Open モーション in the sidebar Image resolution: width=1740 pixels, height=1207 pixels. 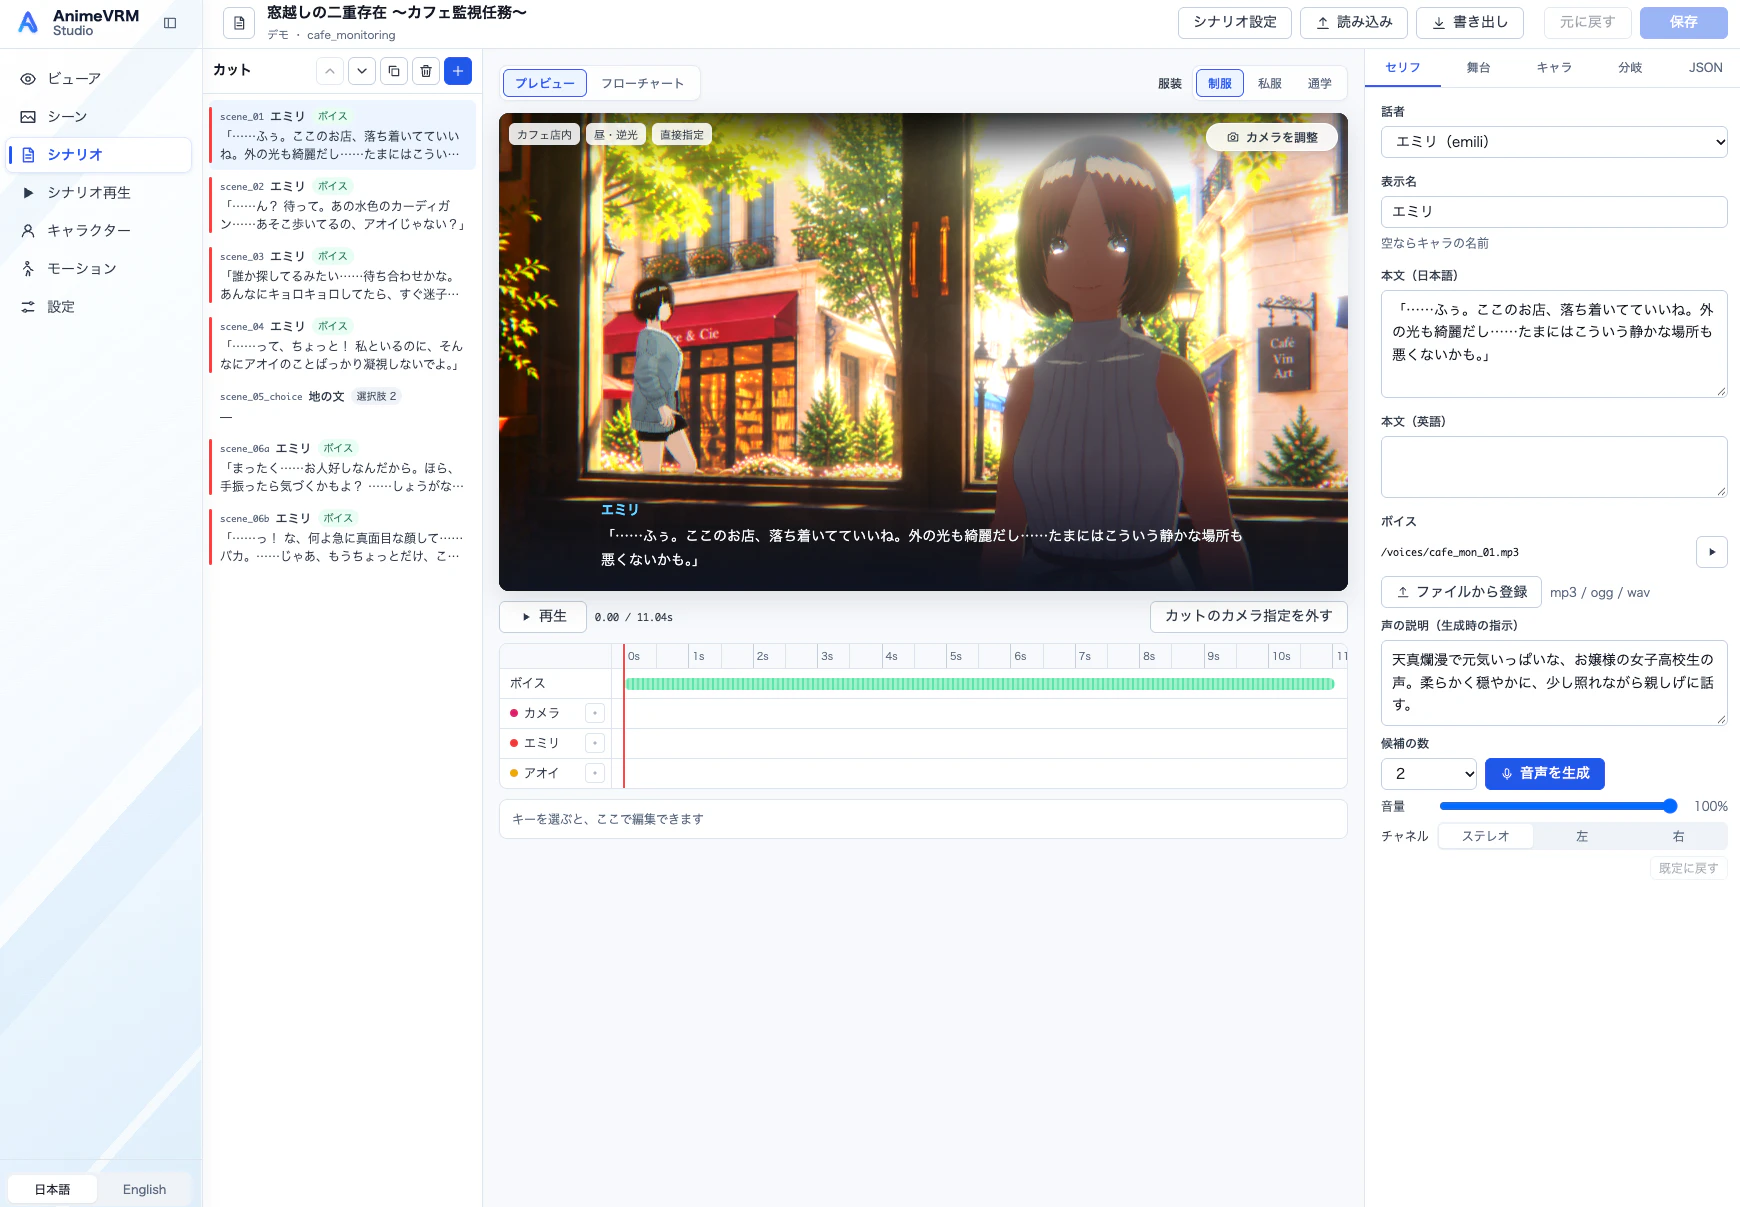pos(100,269)
